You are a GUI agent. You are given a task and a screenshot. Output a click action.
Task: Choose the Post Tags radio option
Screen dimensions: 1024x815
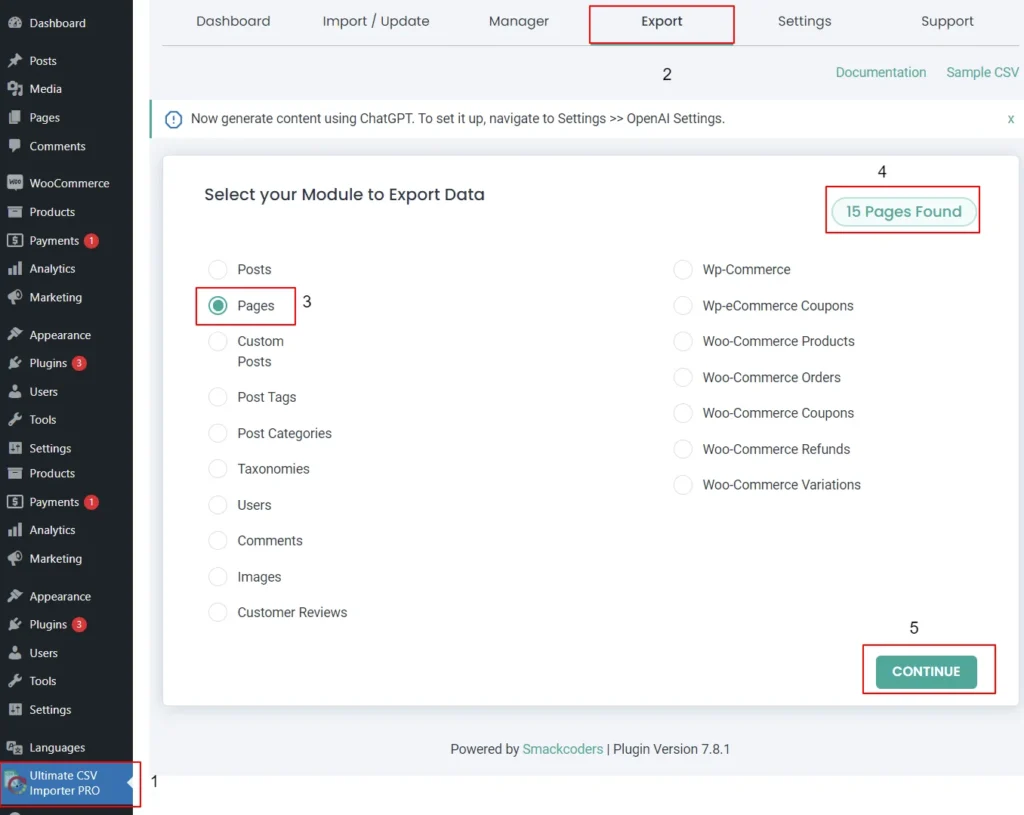[x=217, y=397]
